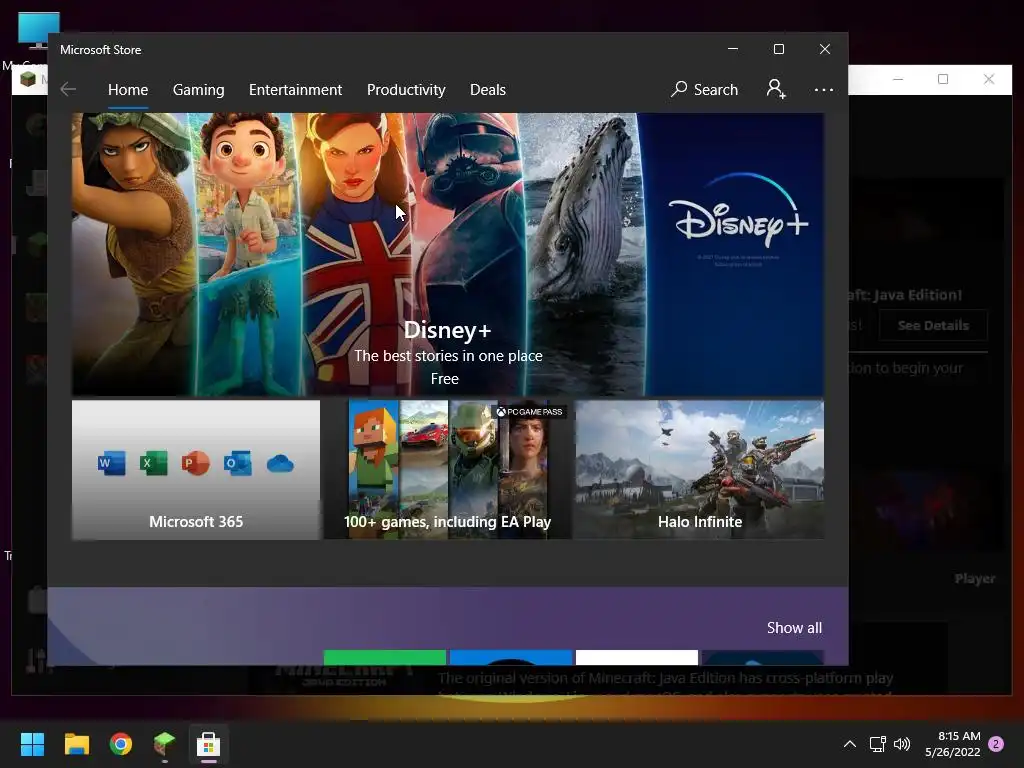This screenshot has height=768, width=1024.
Task: Open the Microsoft 365 tile
Action: click(x=196, y=470)
